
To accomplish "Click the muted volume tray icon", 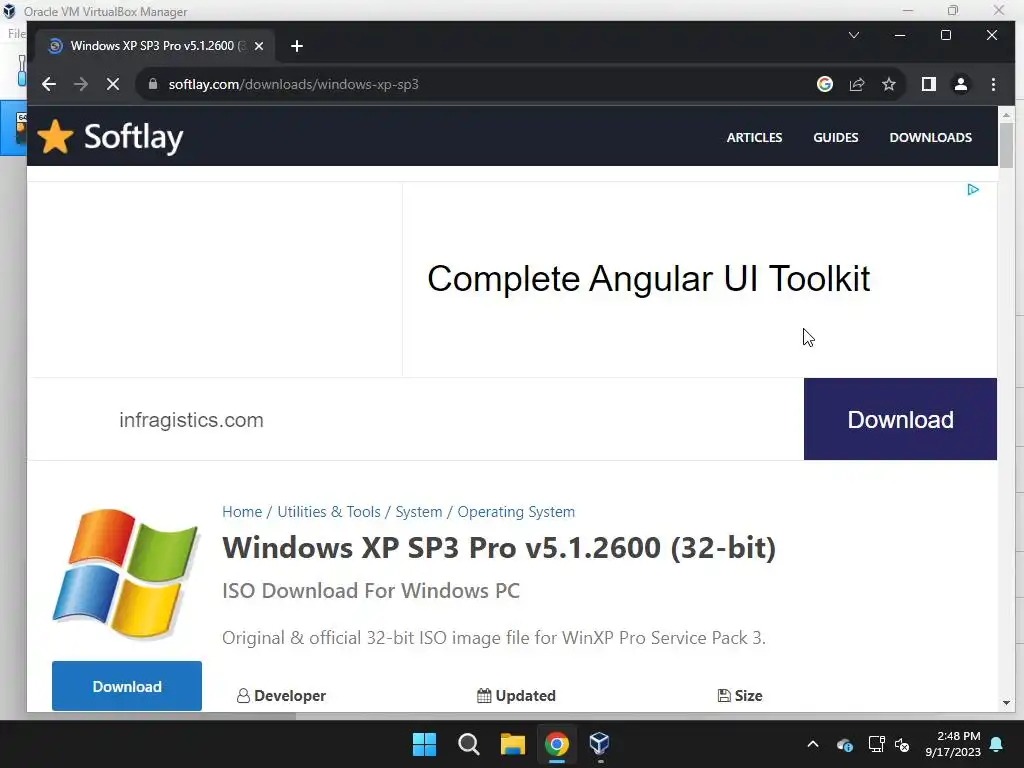I will click(x=902, y=744).
